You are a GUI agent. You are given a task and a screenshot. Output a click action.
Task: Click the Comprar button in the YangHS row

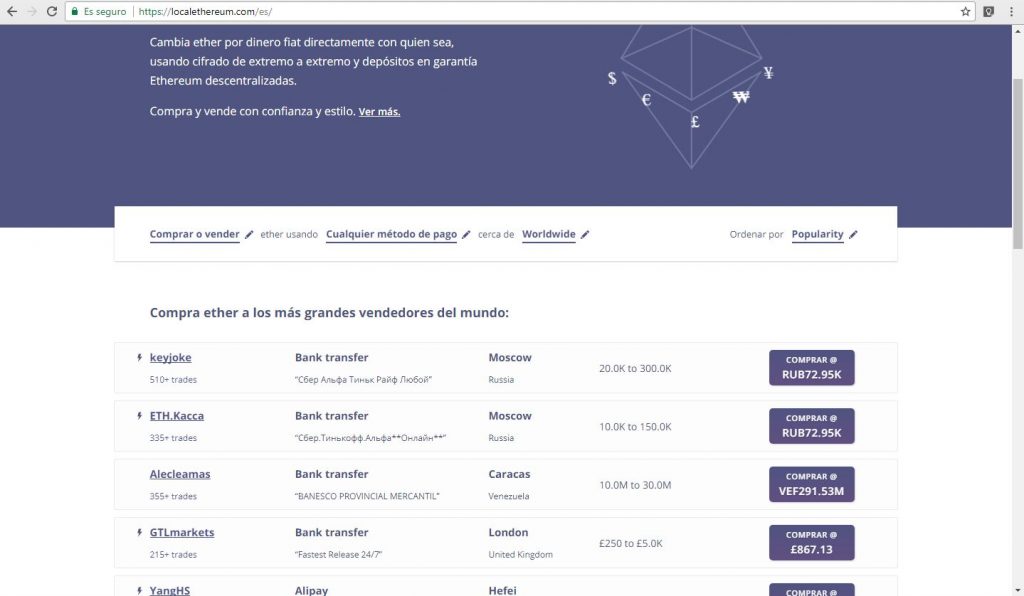click(812, 589)
